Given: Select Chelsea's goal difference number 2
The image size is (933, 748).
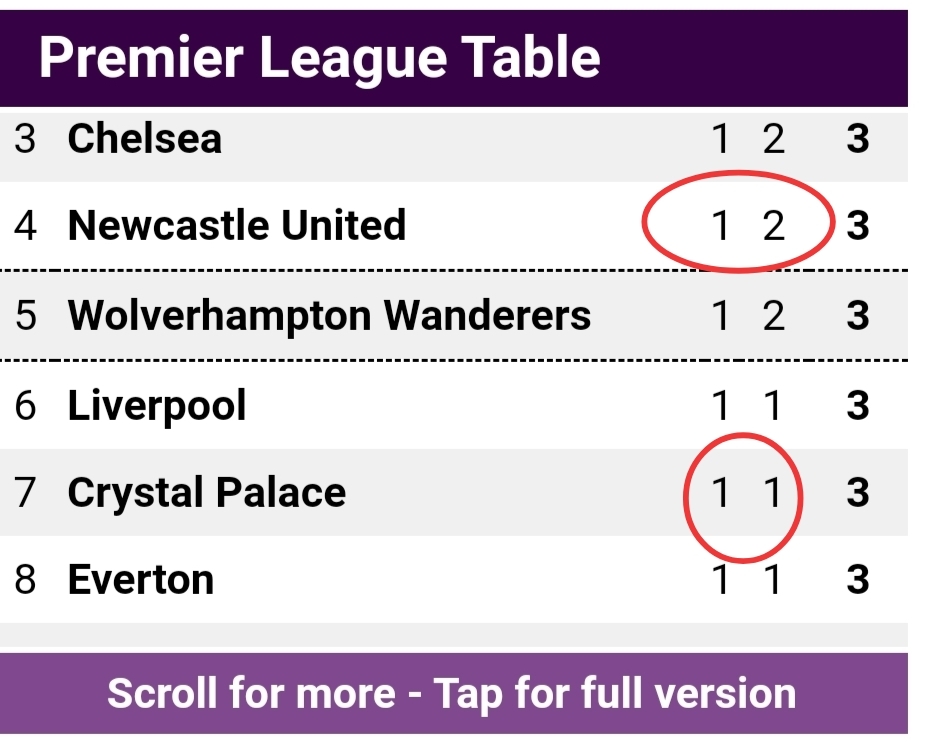Looking at the screenshot, I should 773,139.
